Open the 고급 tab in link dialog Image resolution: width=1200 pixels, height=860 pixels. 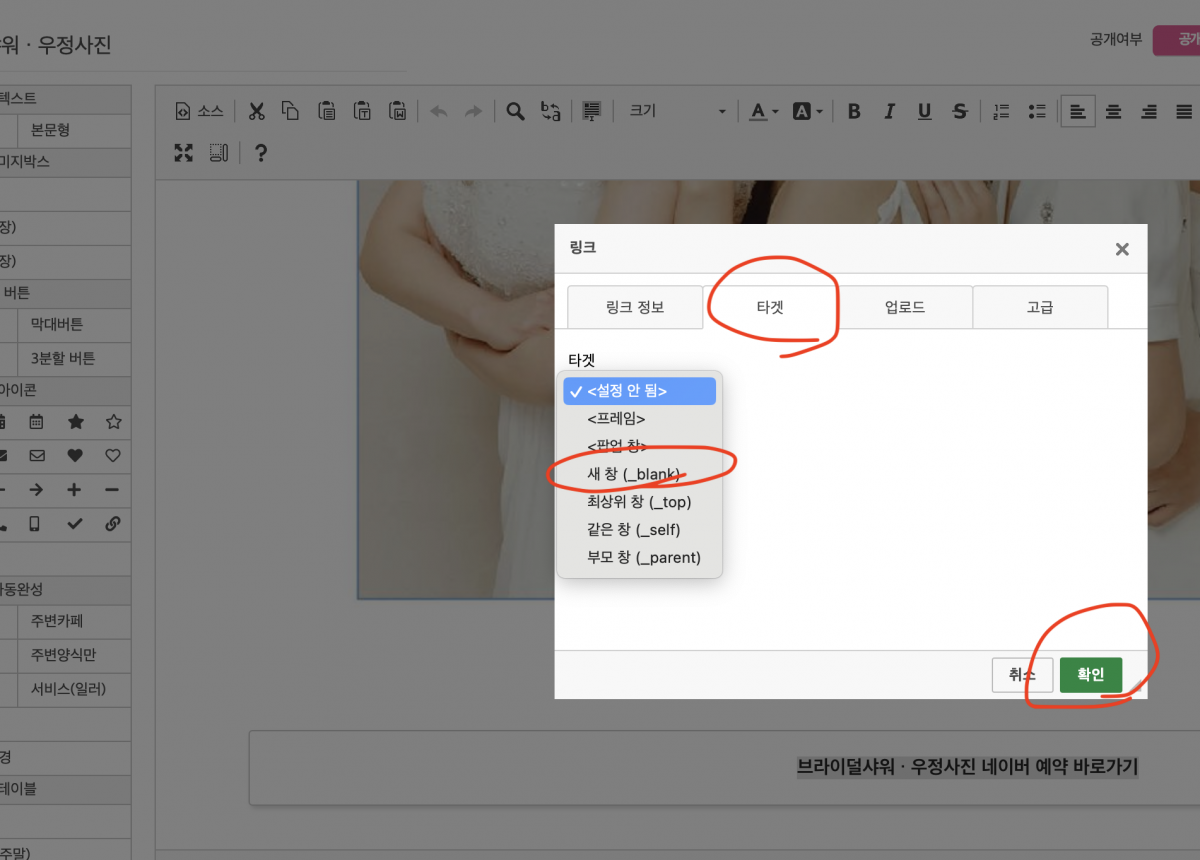pos(1039,307)
